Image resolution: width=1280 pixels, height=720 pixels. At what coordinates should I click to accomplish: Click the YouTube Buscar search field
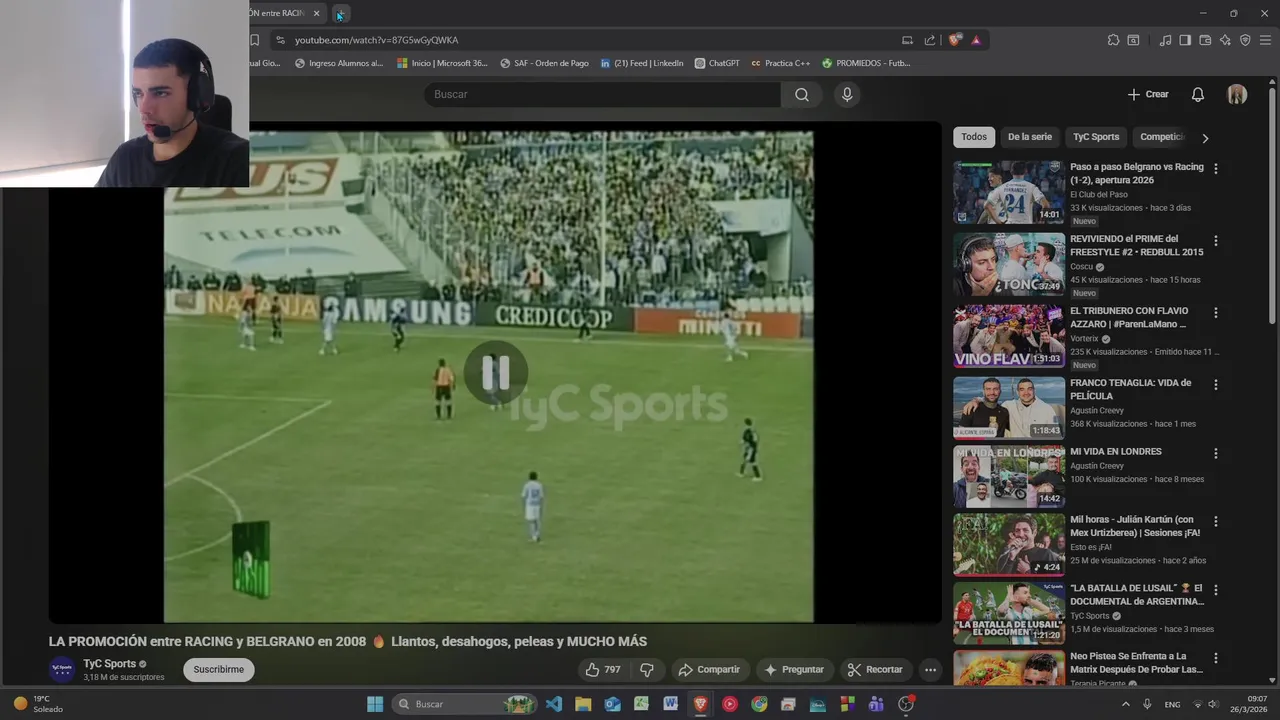603,94
